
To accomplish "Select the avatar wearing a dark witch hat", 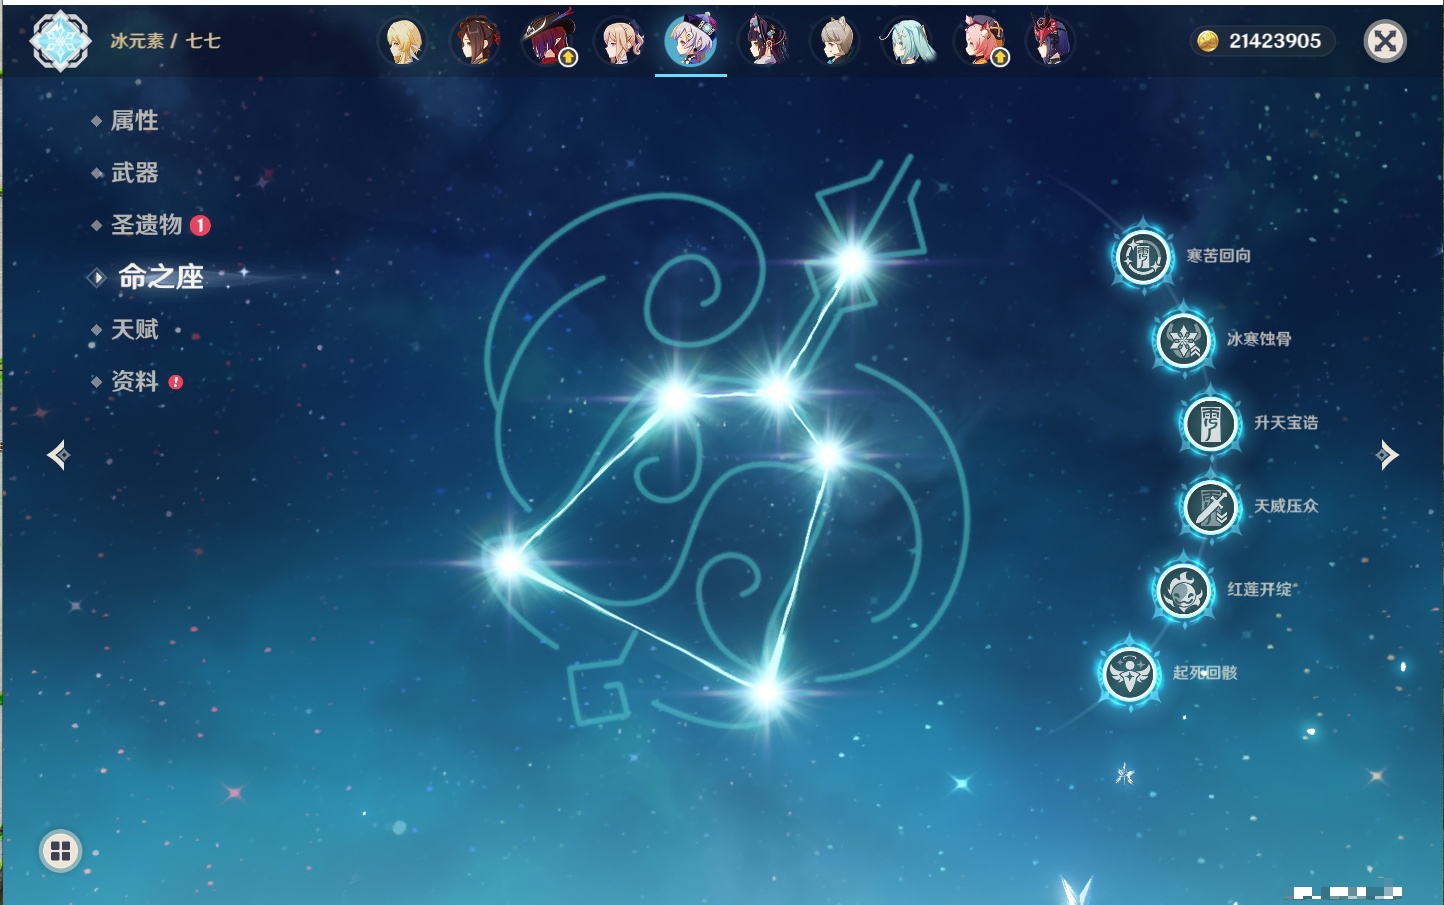I will click(548, 42).
